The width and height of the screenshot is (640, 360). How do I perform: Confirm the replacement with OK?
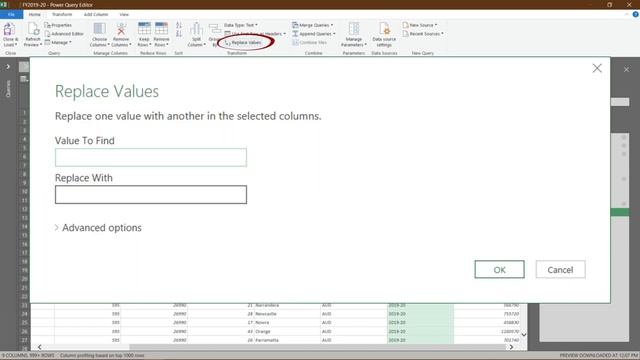click(x=499, y=269)
